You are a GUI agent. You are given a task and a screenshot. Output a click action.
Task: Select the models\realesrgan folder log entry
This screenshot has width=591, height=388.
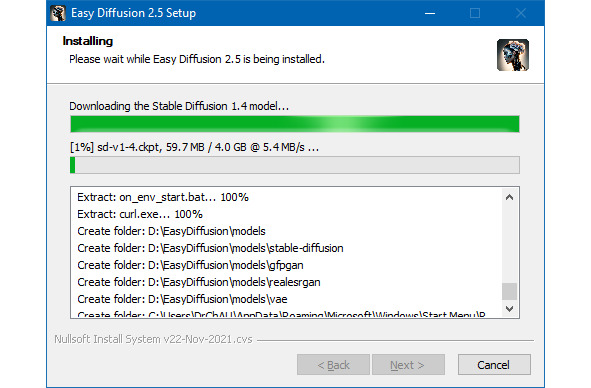(199, 282)
